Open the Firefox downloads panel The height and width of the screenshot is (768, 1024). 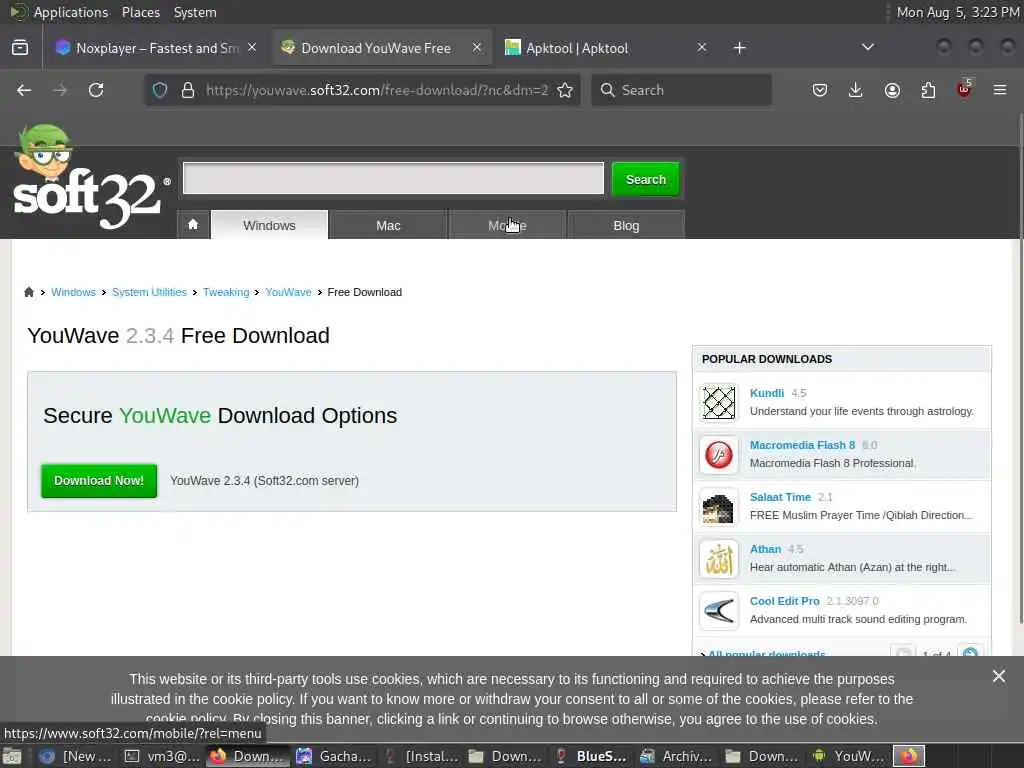click(856, 90)
